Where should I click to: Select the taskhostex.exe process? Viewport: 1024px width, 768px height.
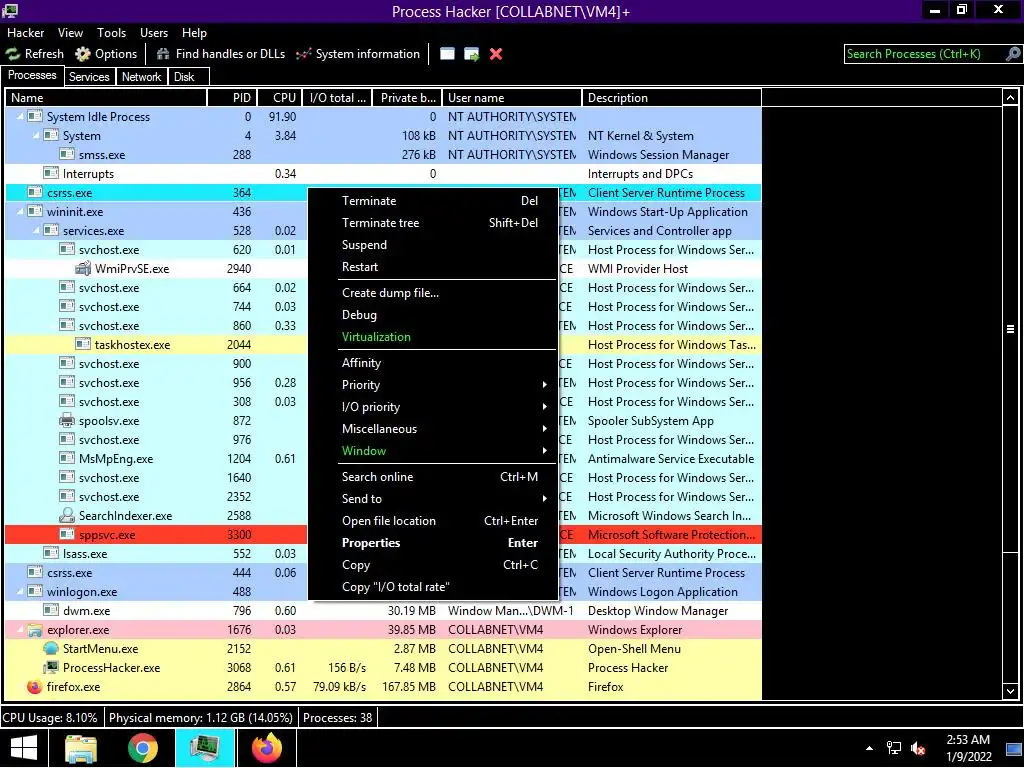pos(383,344)
